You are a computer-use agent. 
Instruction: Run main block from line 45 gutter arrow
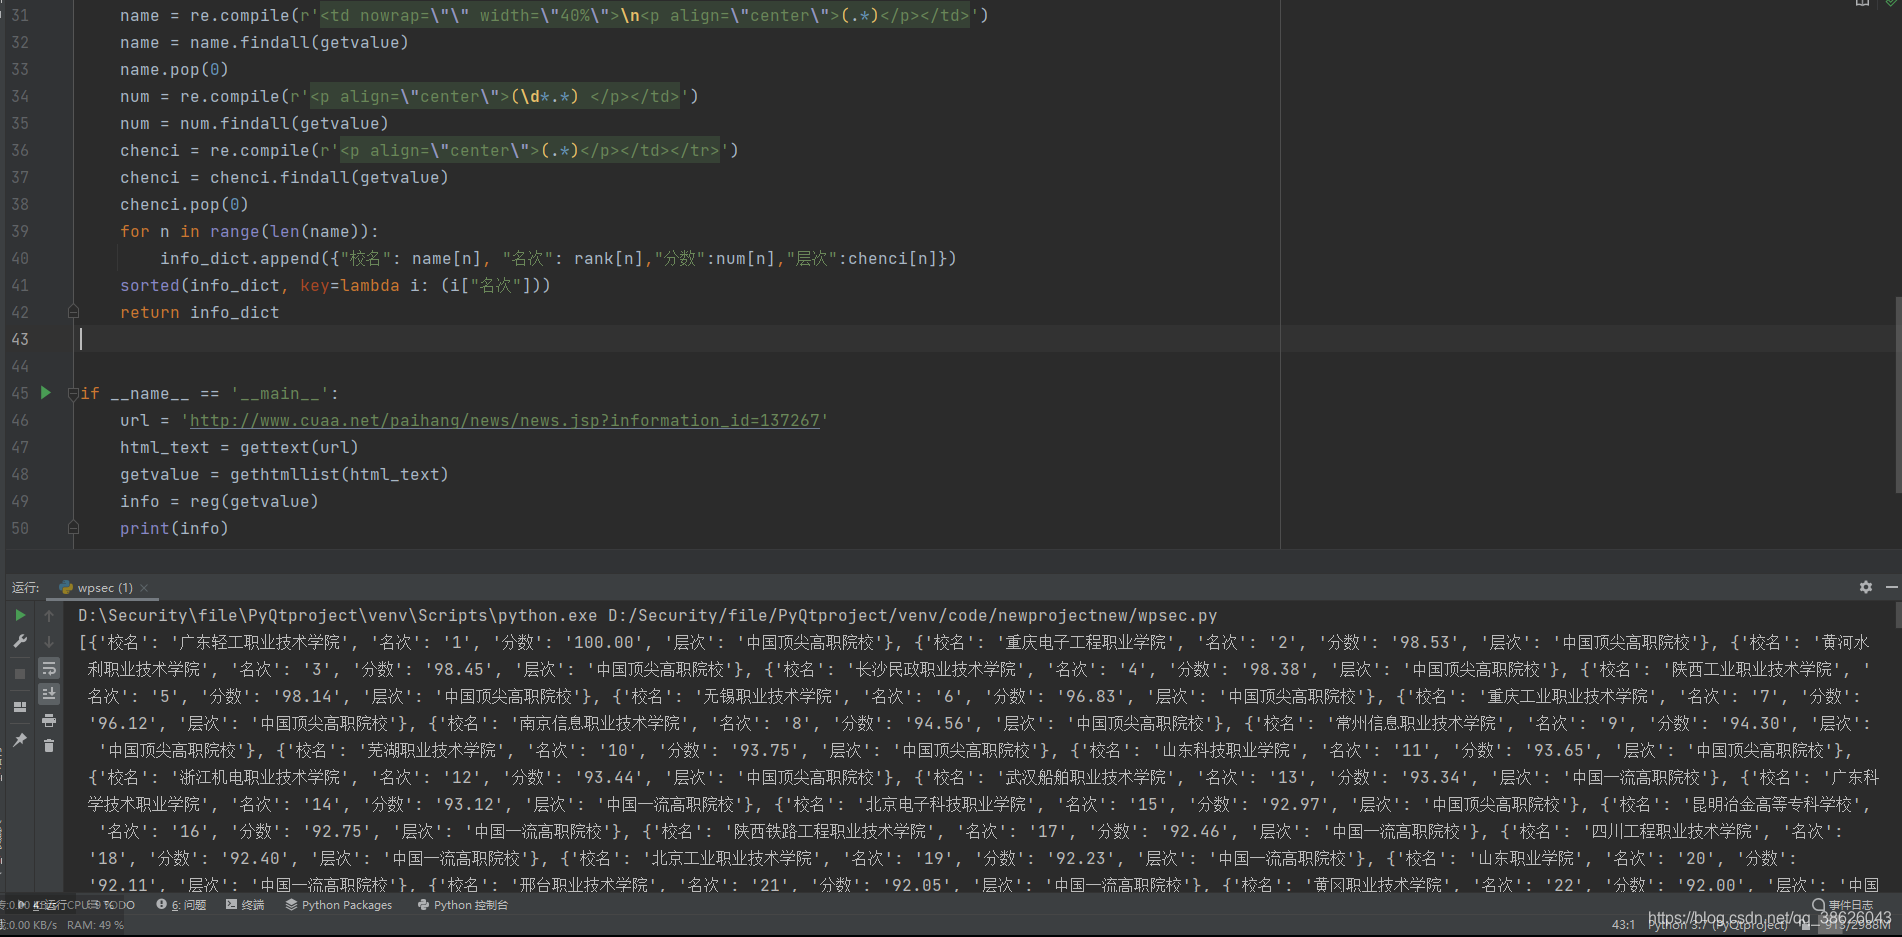[46, 393]
